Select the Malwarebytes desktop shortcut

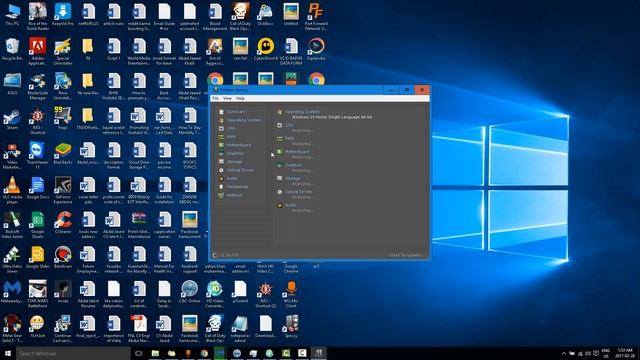[x=12, y=292]
